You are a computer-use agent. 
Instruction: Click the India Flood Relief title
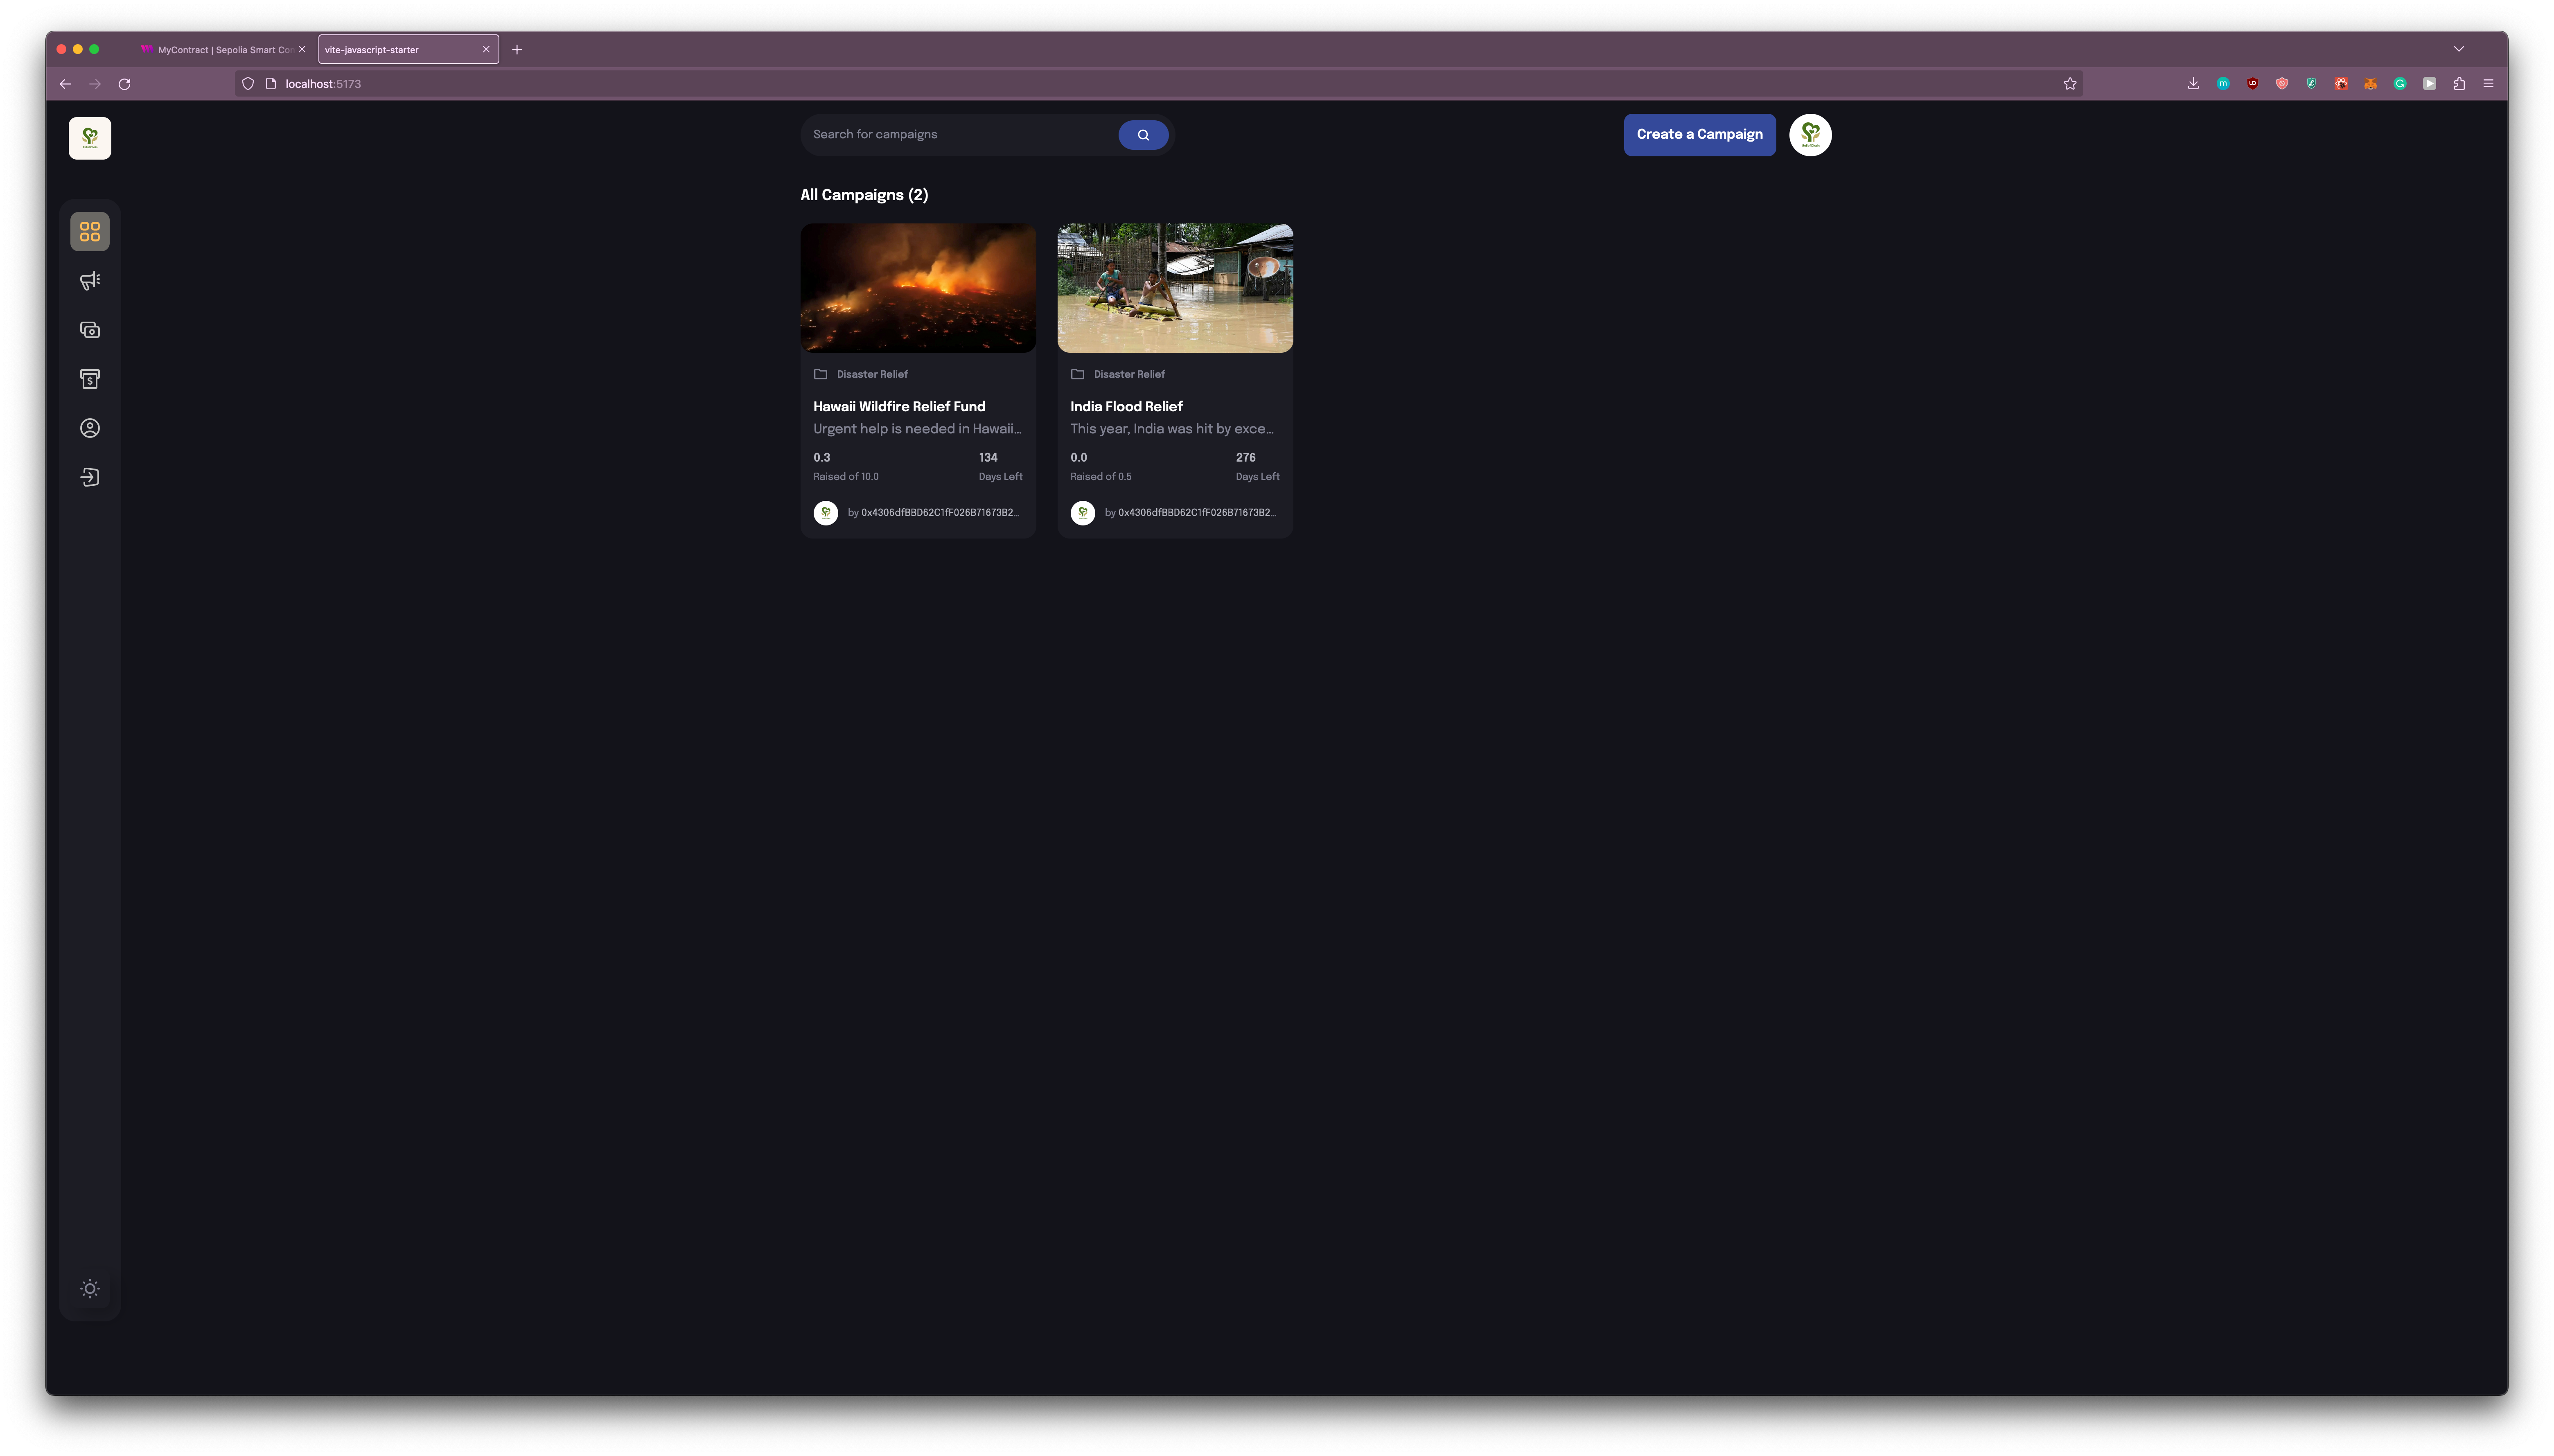tap(1126, 406)
